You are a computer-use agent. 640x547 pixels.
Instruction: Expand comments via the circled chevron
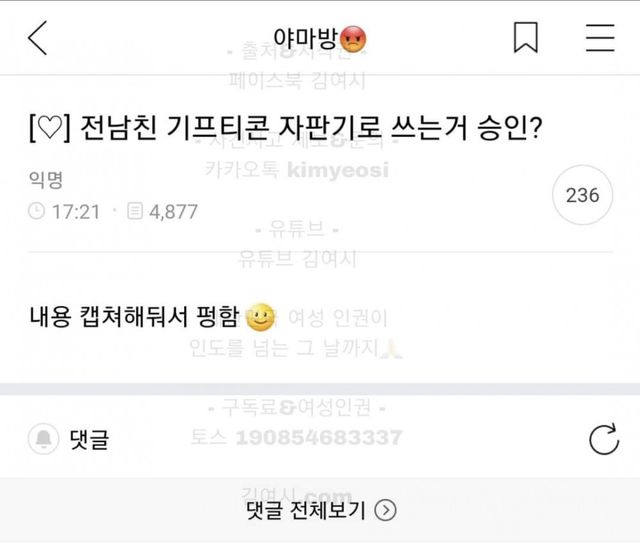(x=386, y=510)
